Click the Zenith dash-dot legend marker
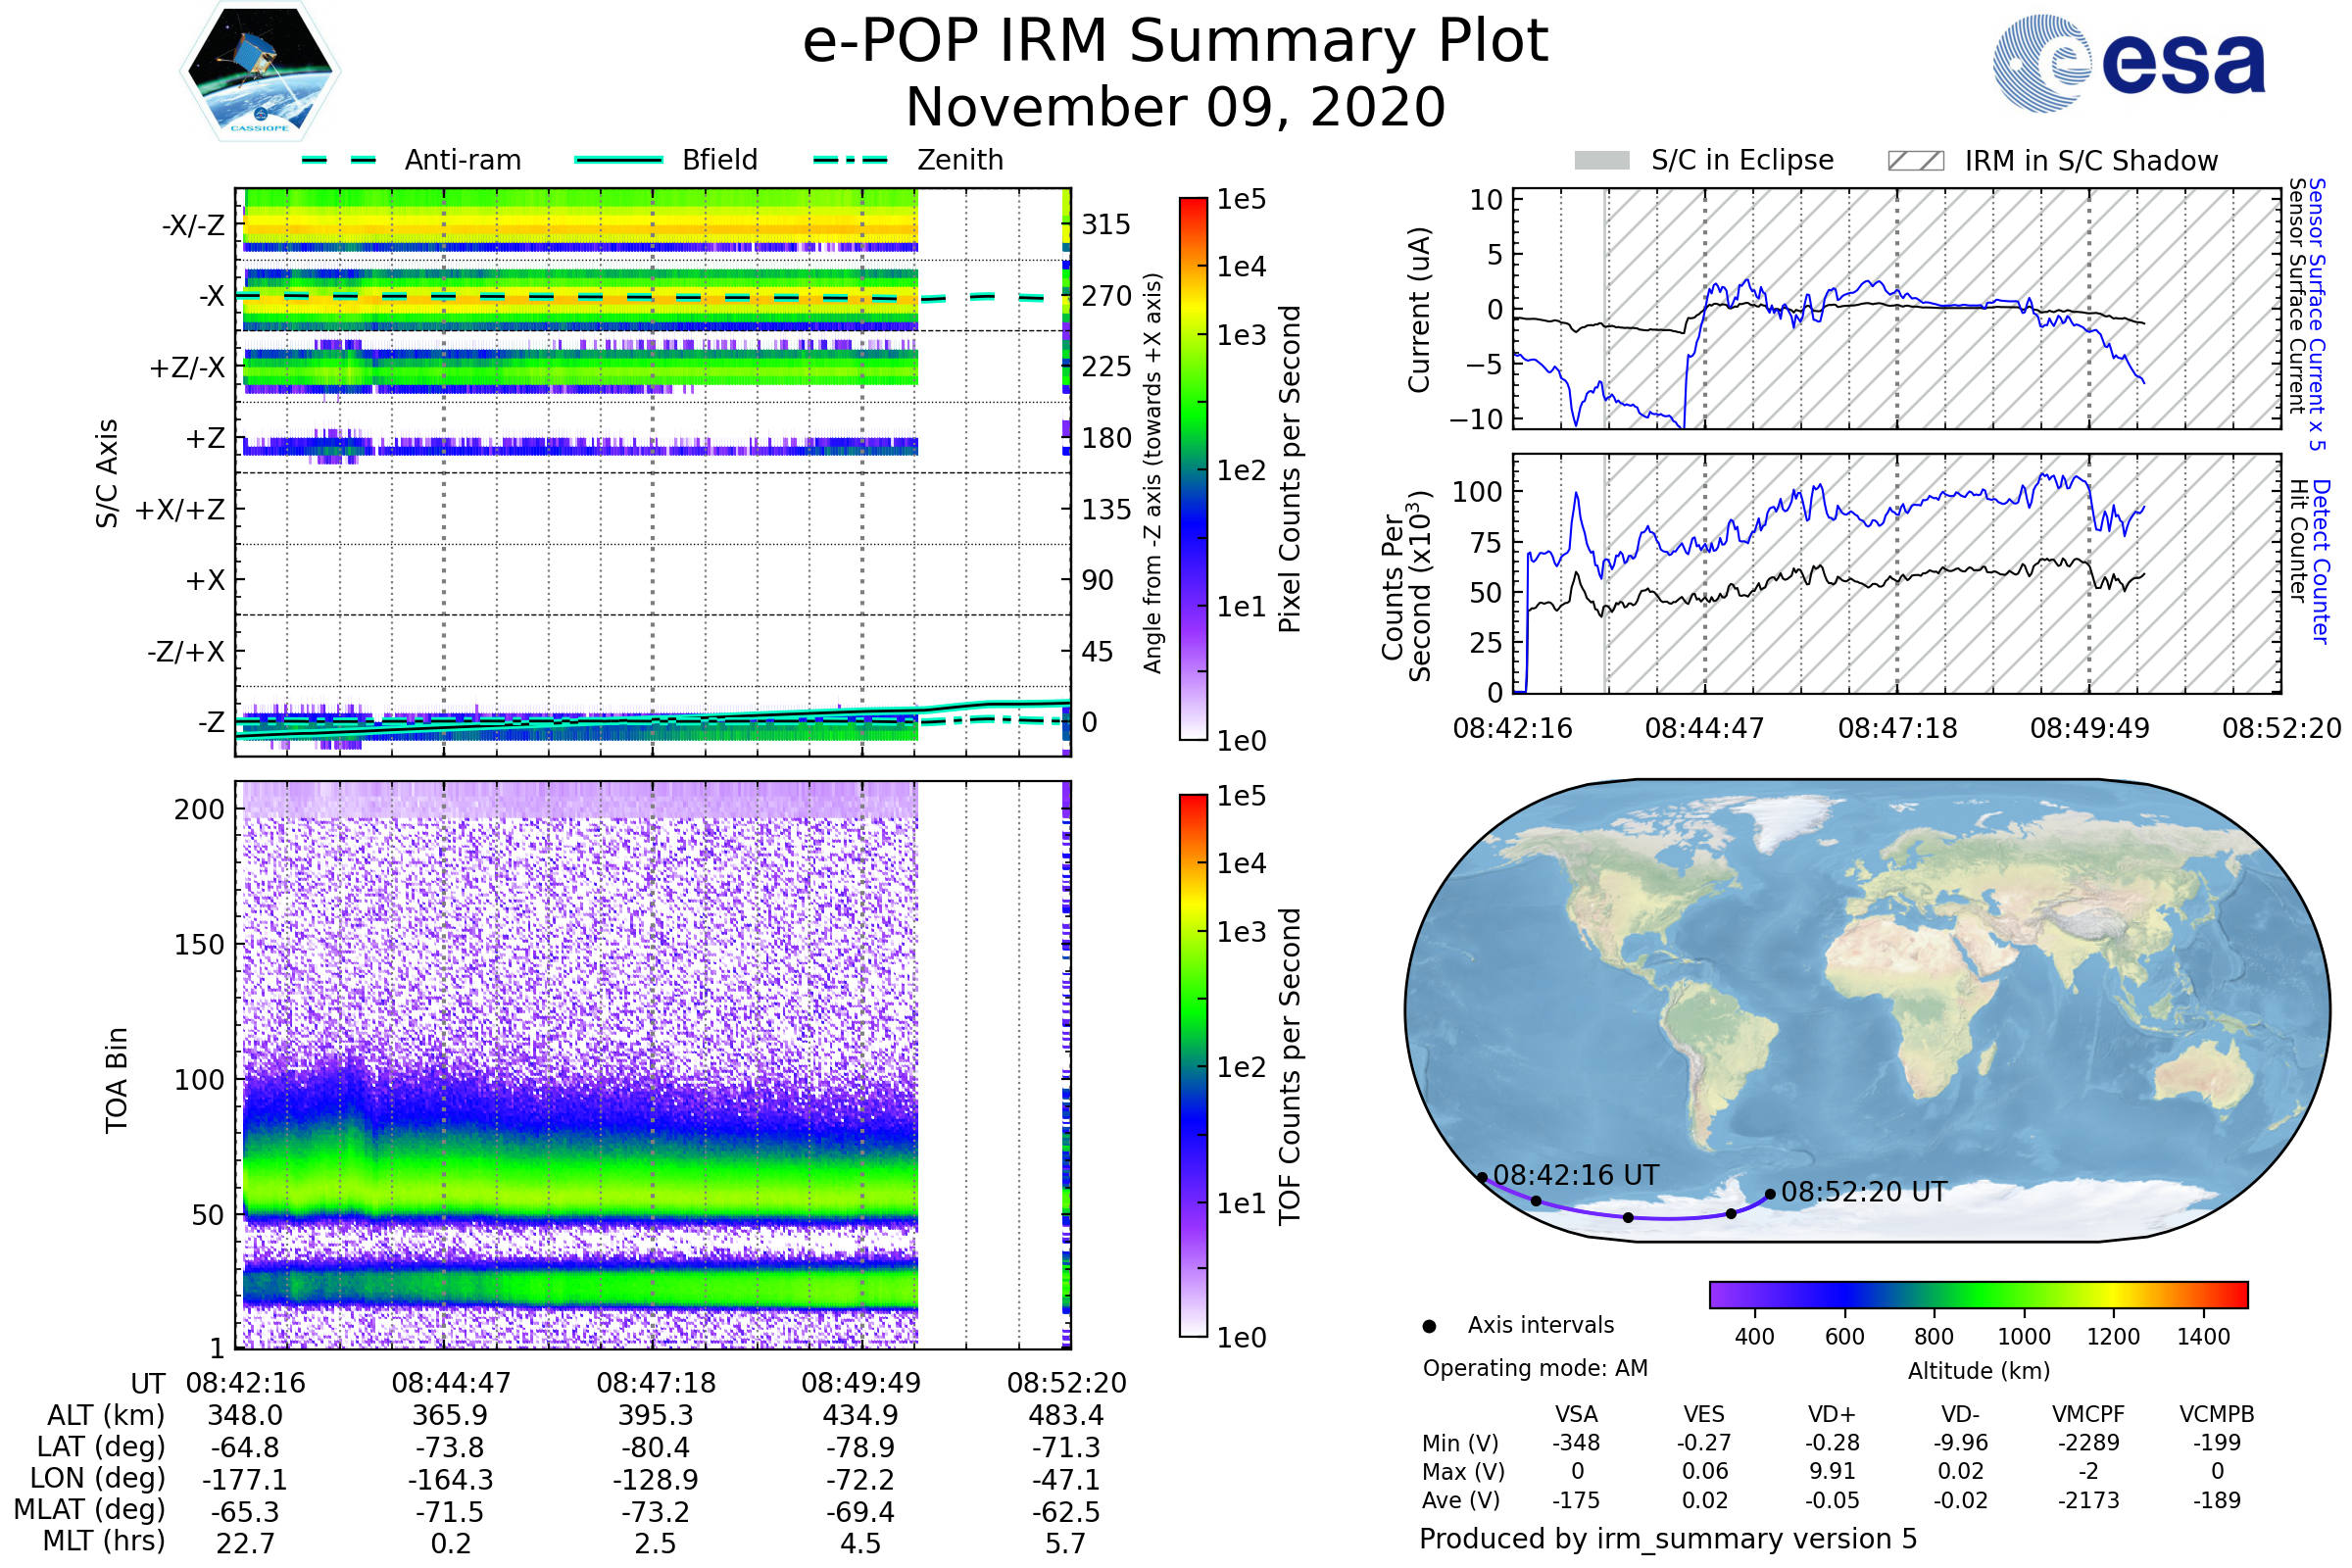This screenshot has height=1568, width=2352. 851,160
